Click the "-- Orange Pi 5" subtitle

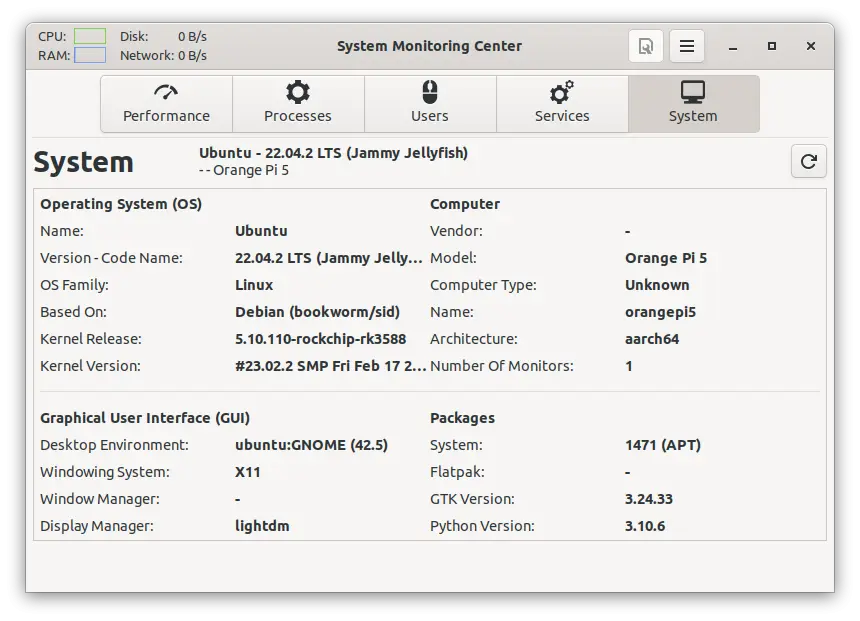(244, 170)
